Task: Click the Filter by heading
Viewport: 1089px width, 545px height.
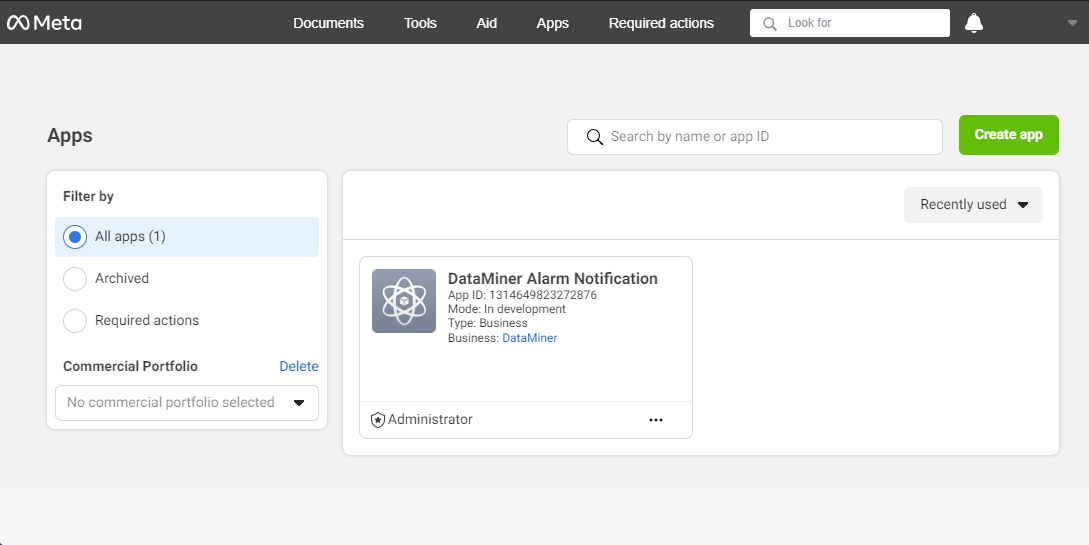Action: point(88,196)
